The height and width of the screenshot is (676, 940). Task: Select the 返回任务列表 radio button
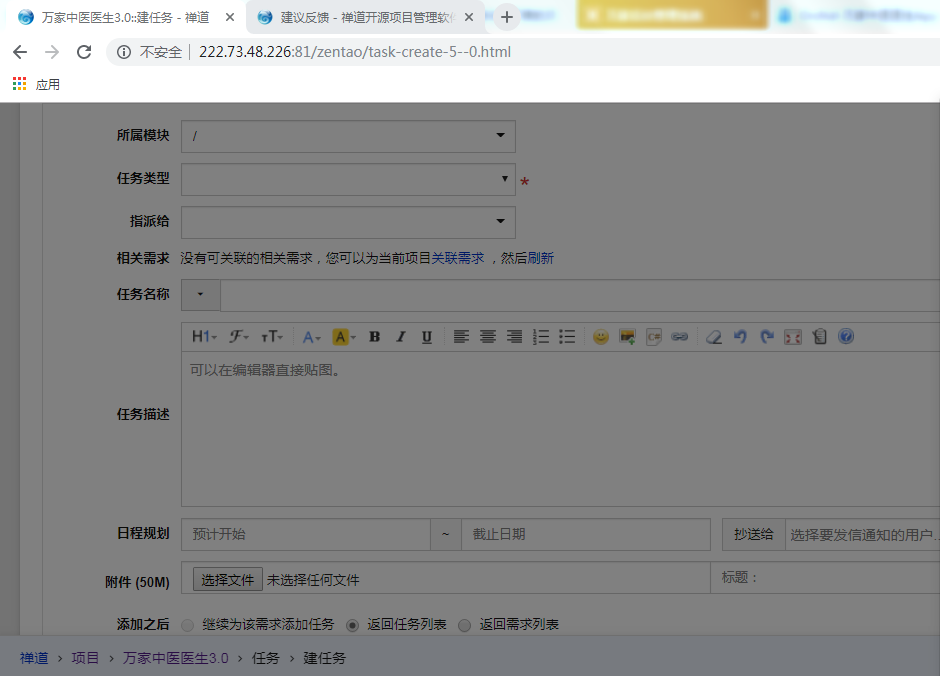pos(352,625)
